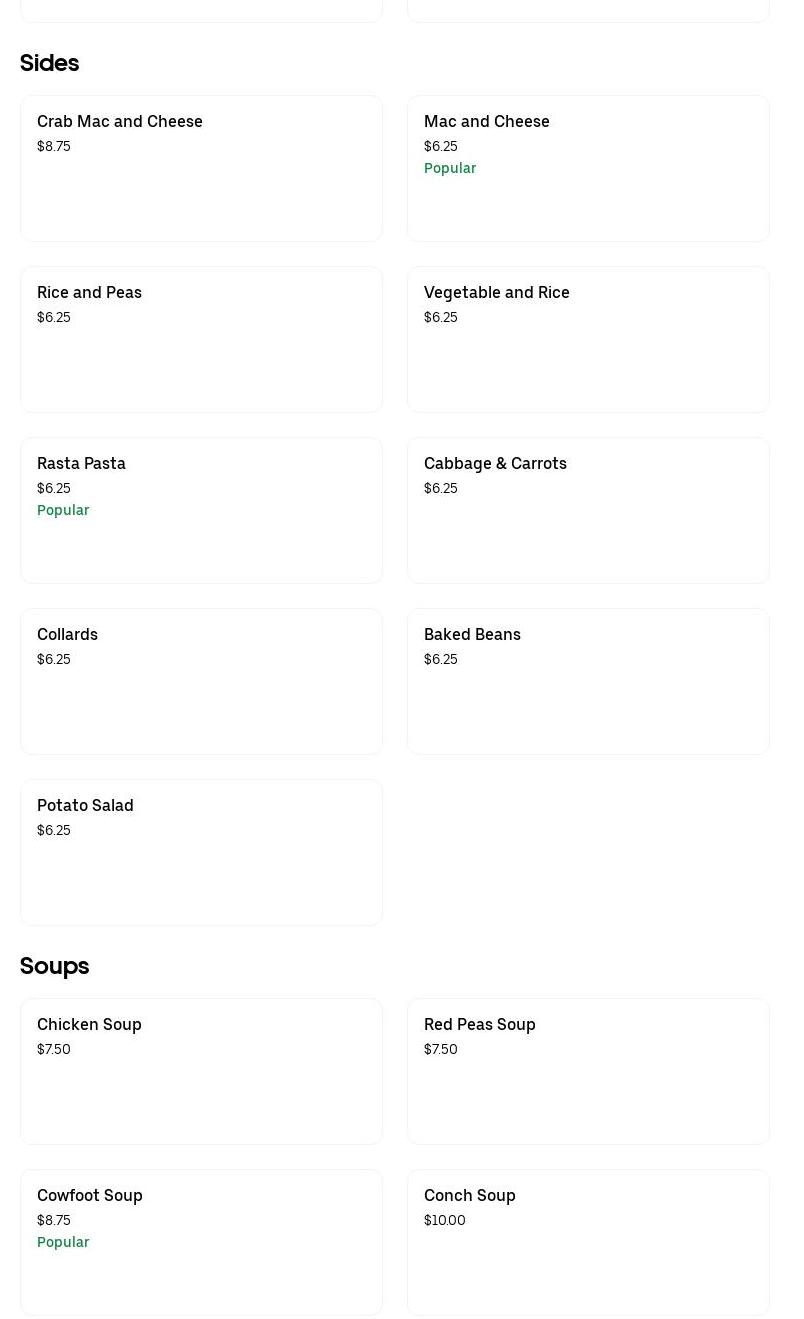The image size is (804, 1319).
Task: Click the Sides section heading
Action: coord(49,63)
